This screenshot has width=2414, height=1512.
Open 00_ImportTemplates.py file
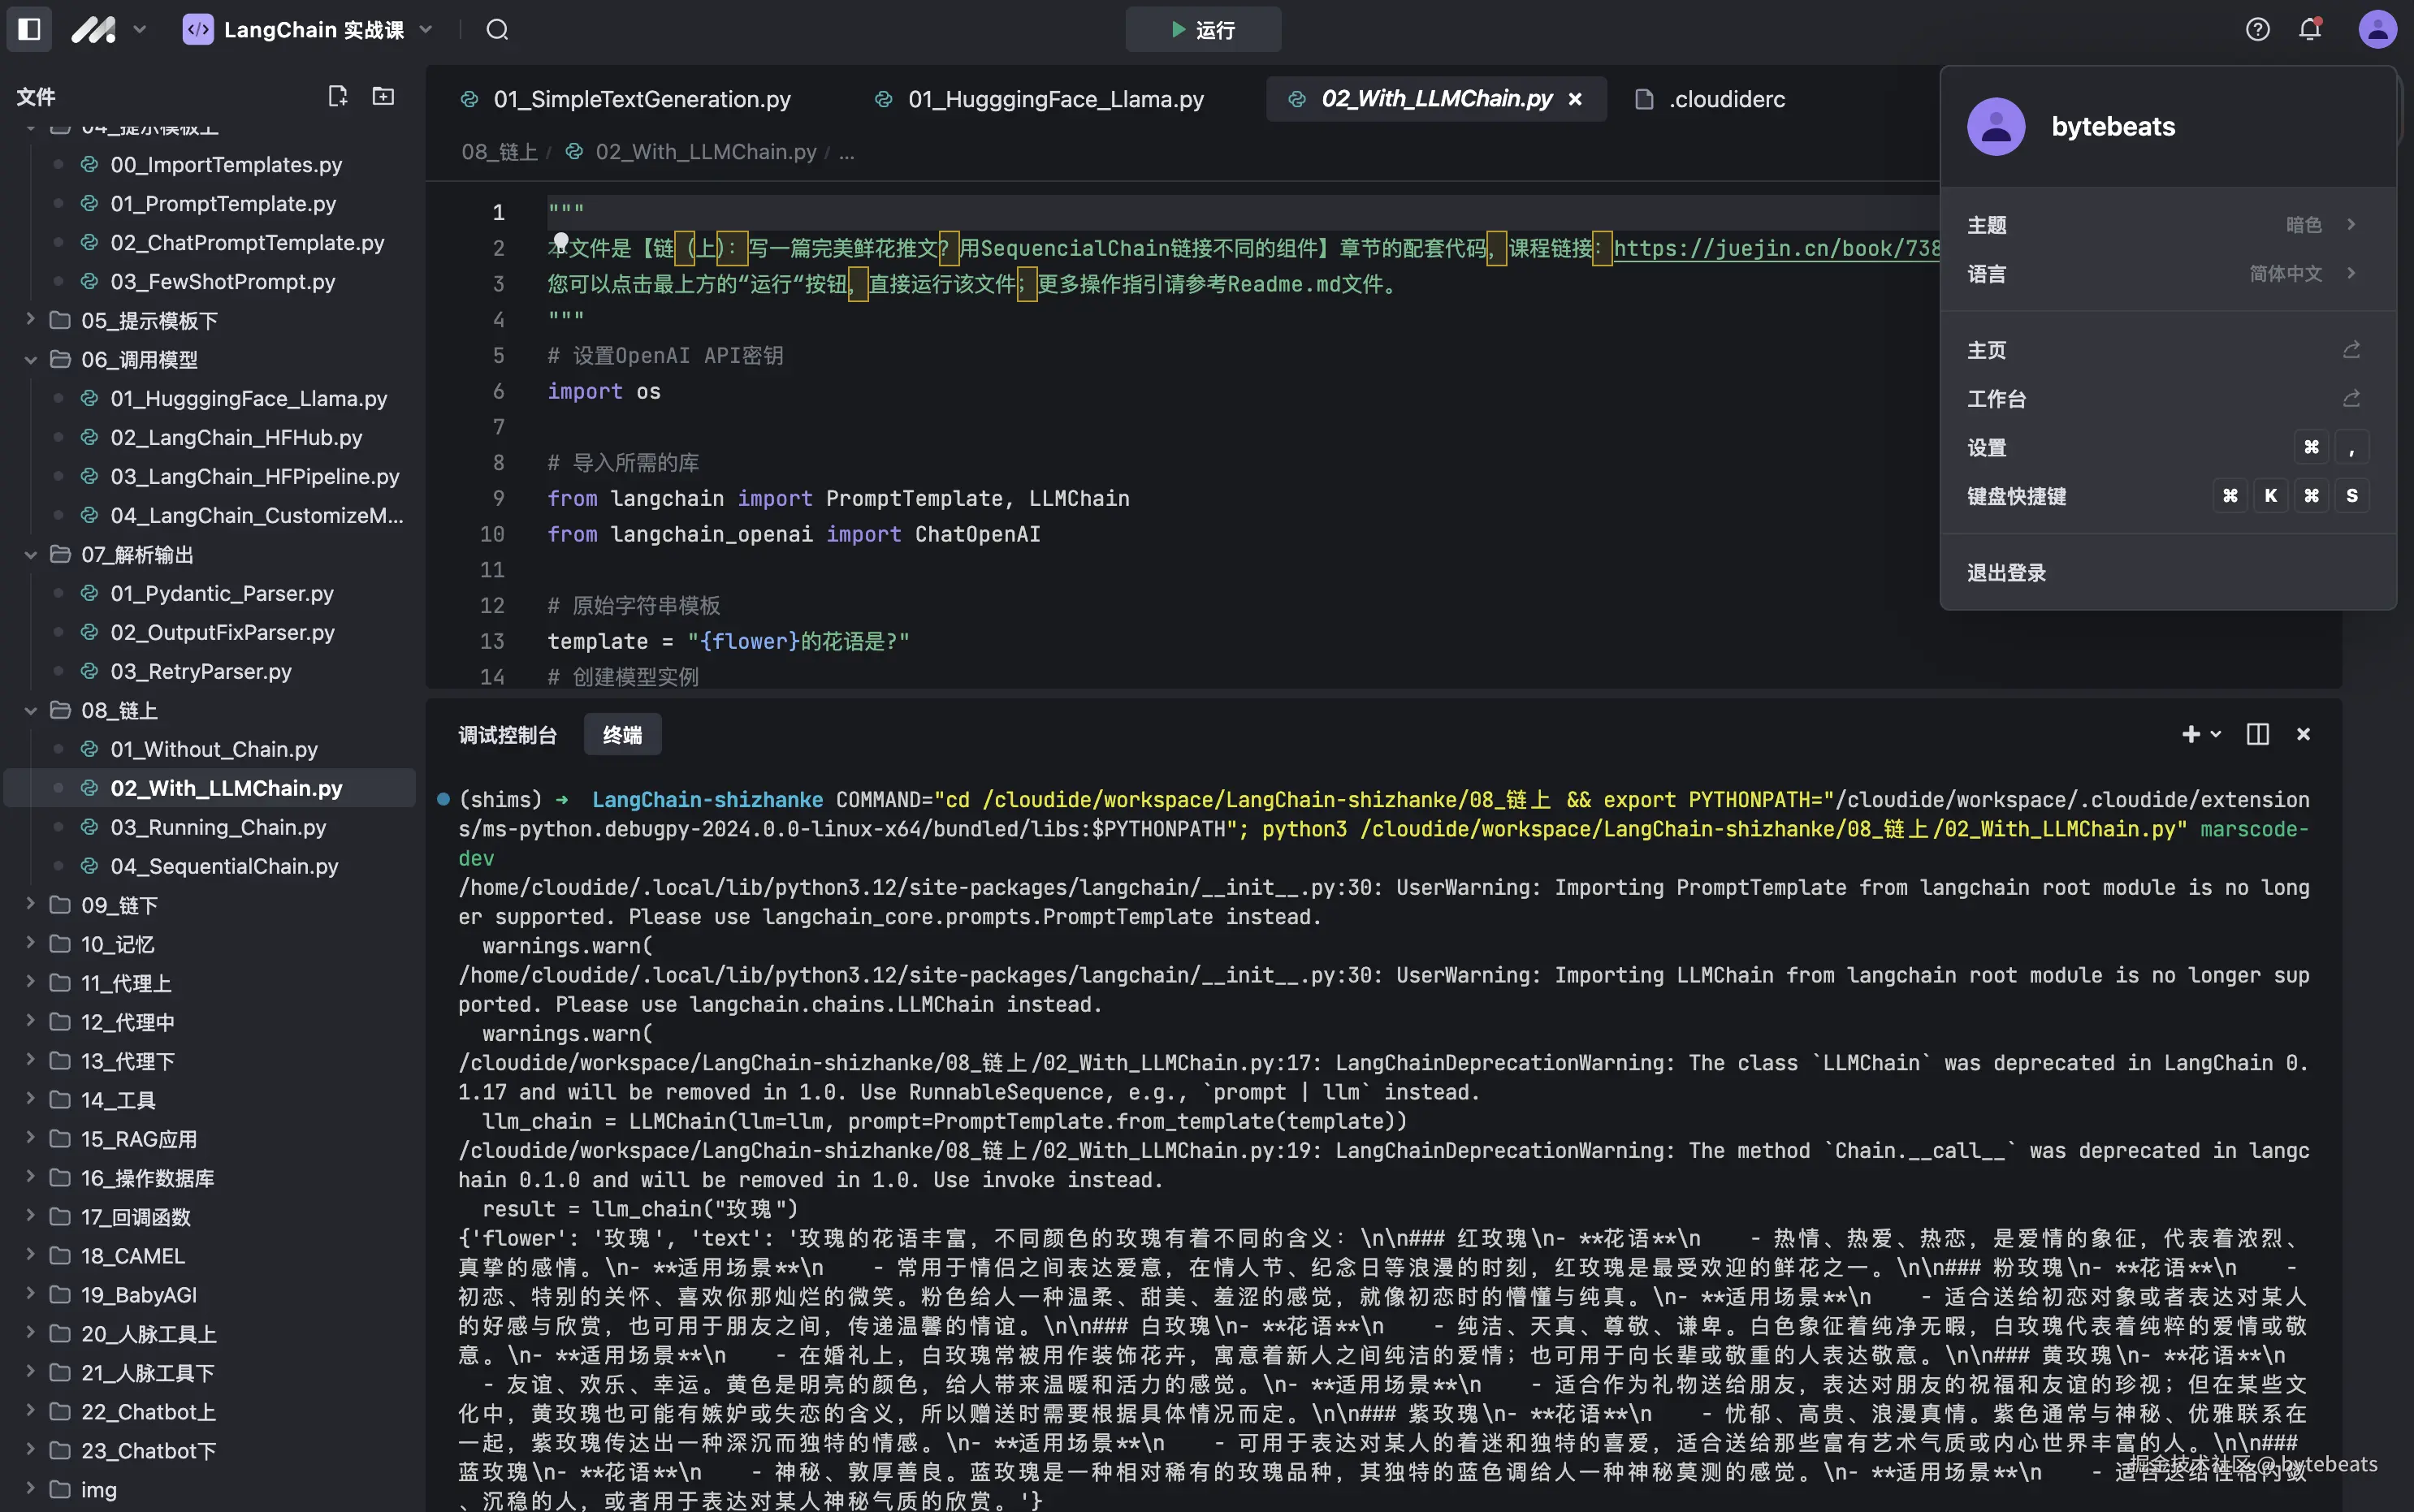[x=210, y=164]
